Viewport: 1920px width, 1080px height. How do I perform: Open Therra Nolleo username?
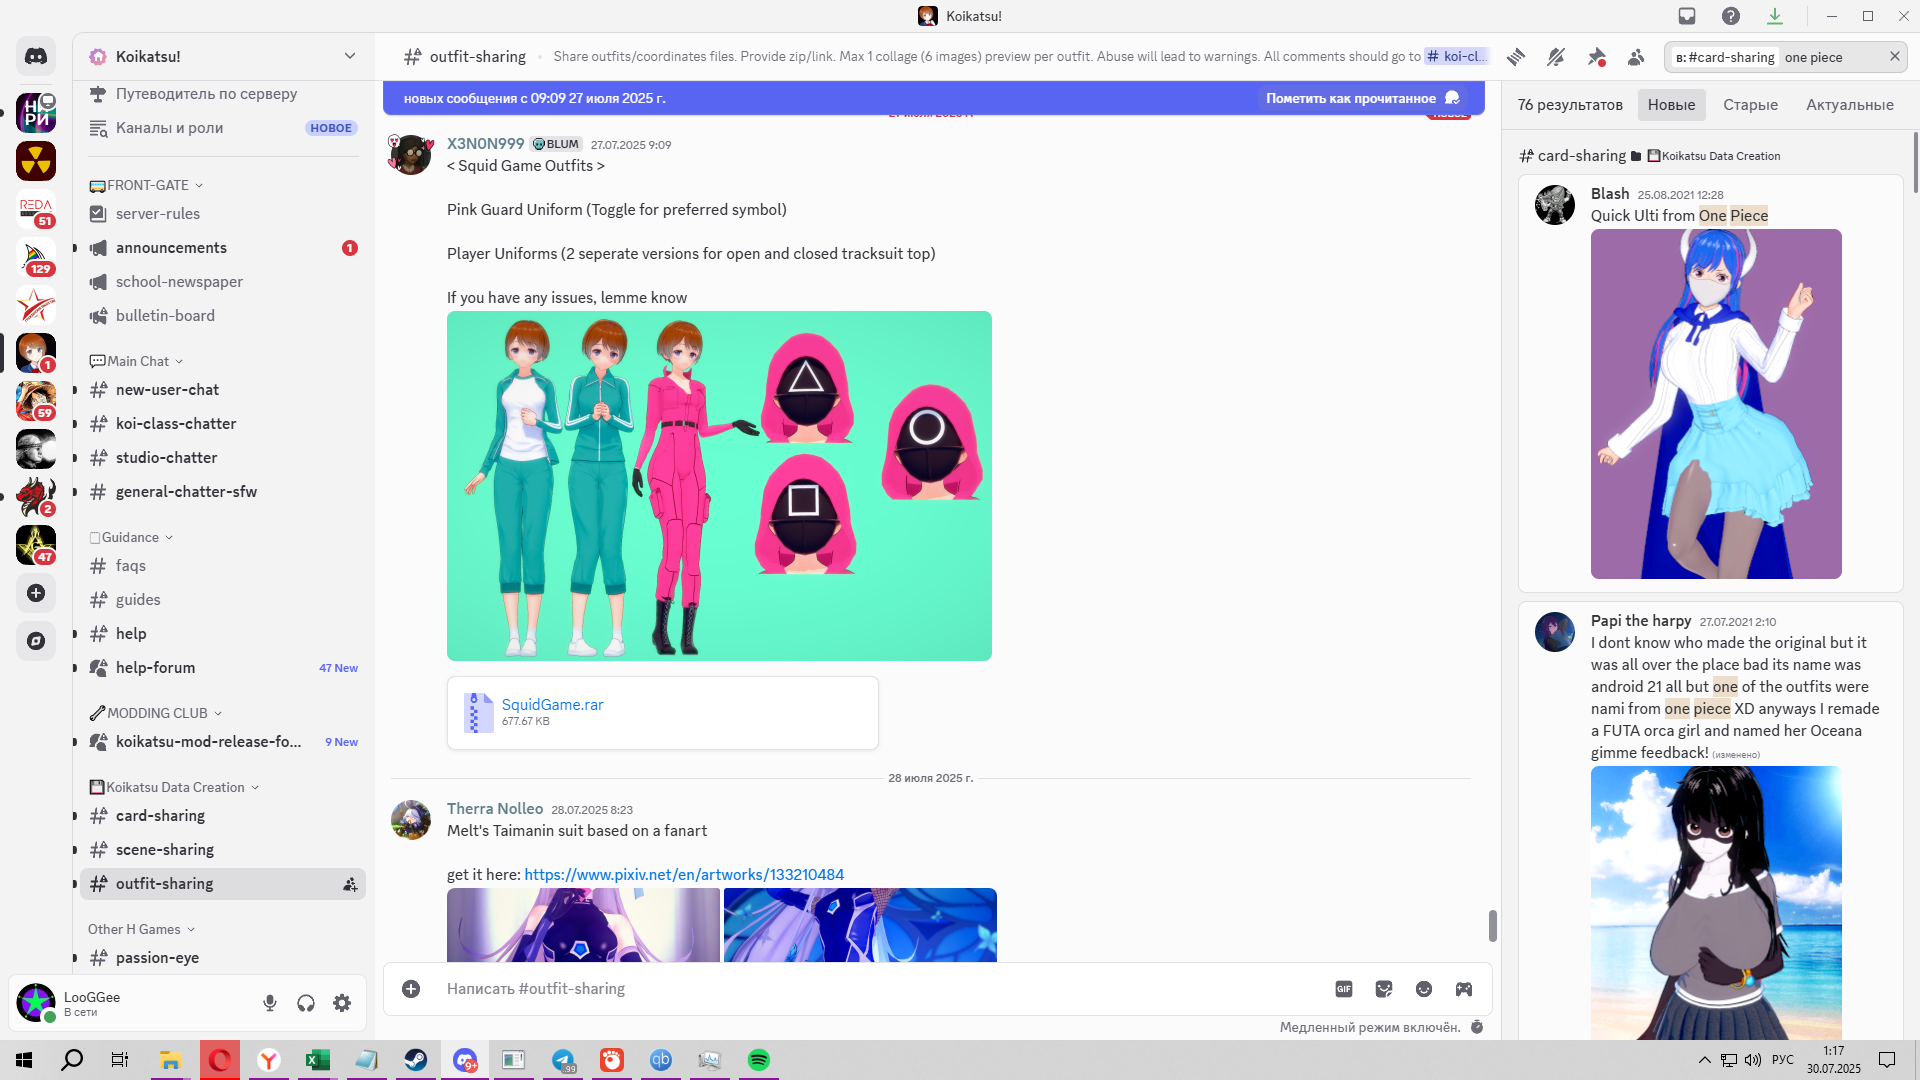click(495, 809)
